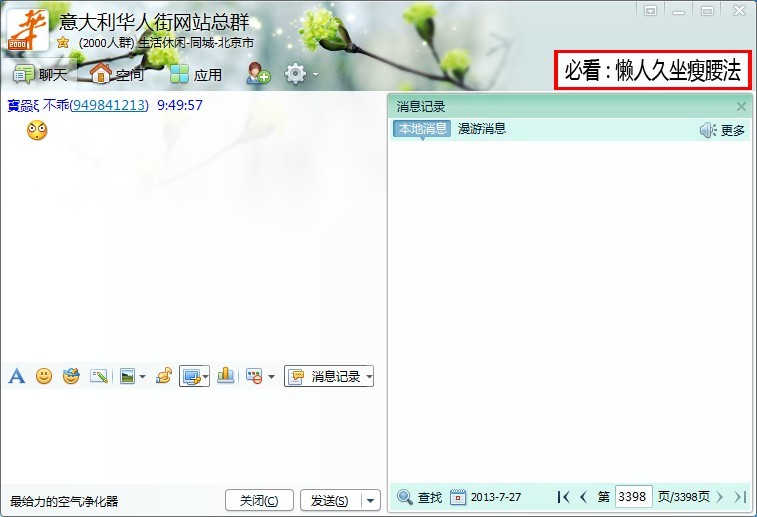This screenshot has height=517, width=757.
Task: Click the 生活休闲-同城-北京市 category text
Action: tap(196, 43)
